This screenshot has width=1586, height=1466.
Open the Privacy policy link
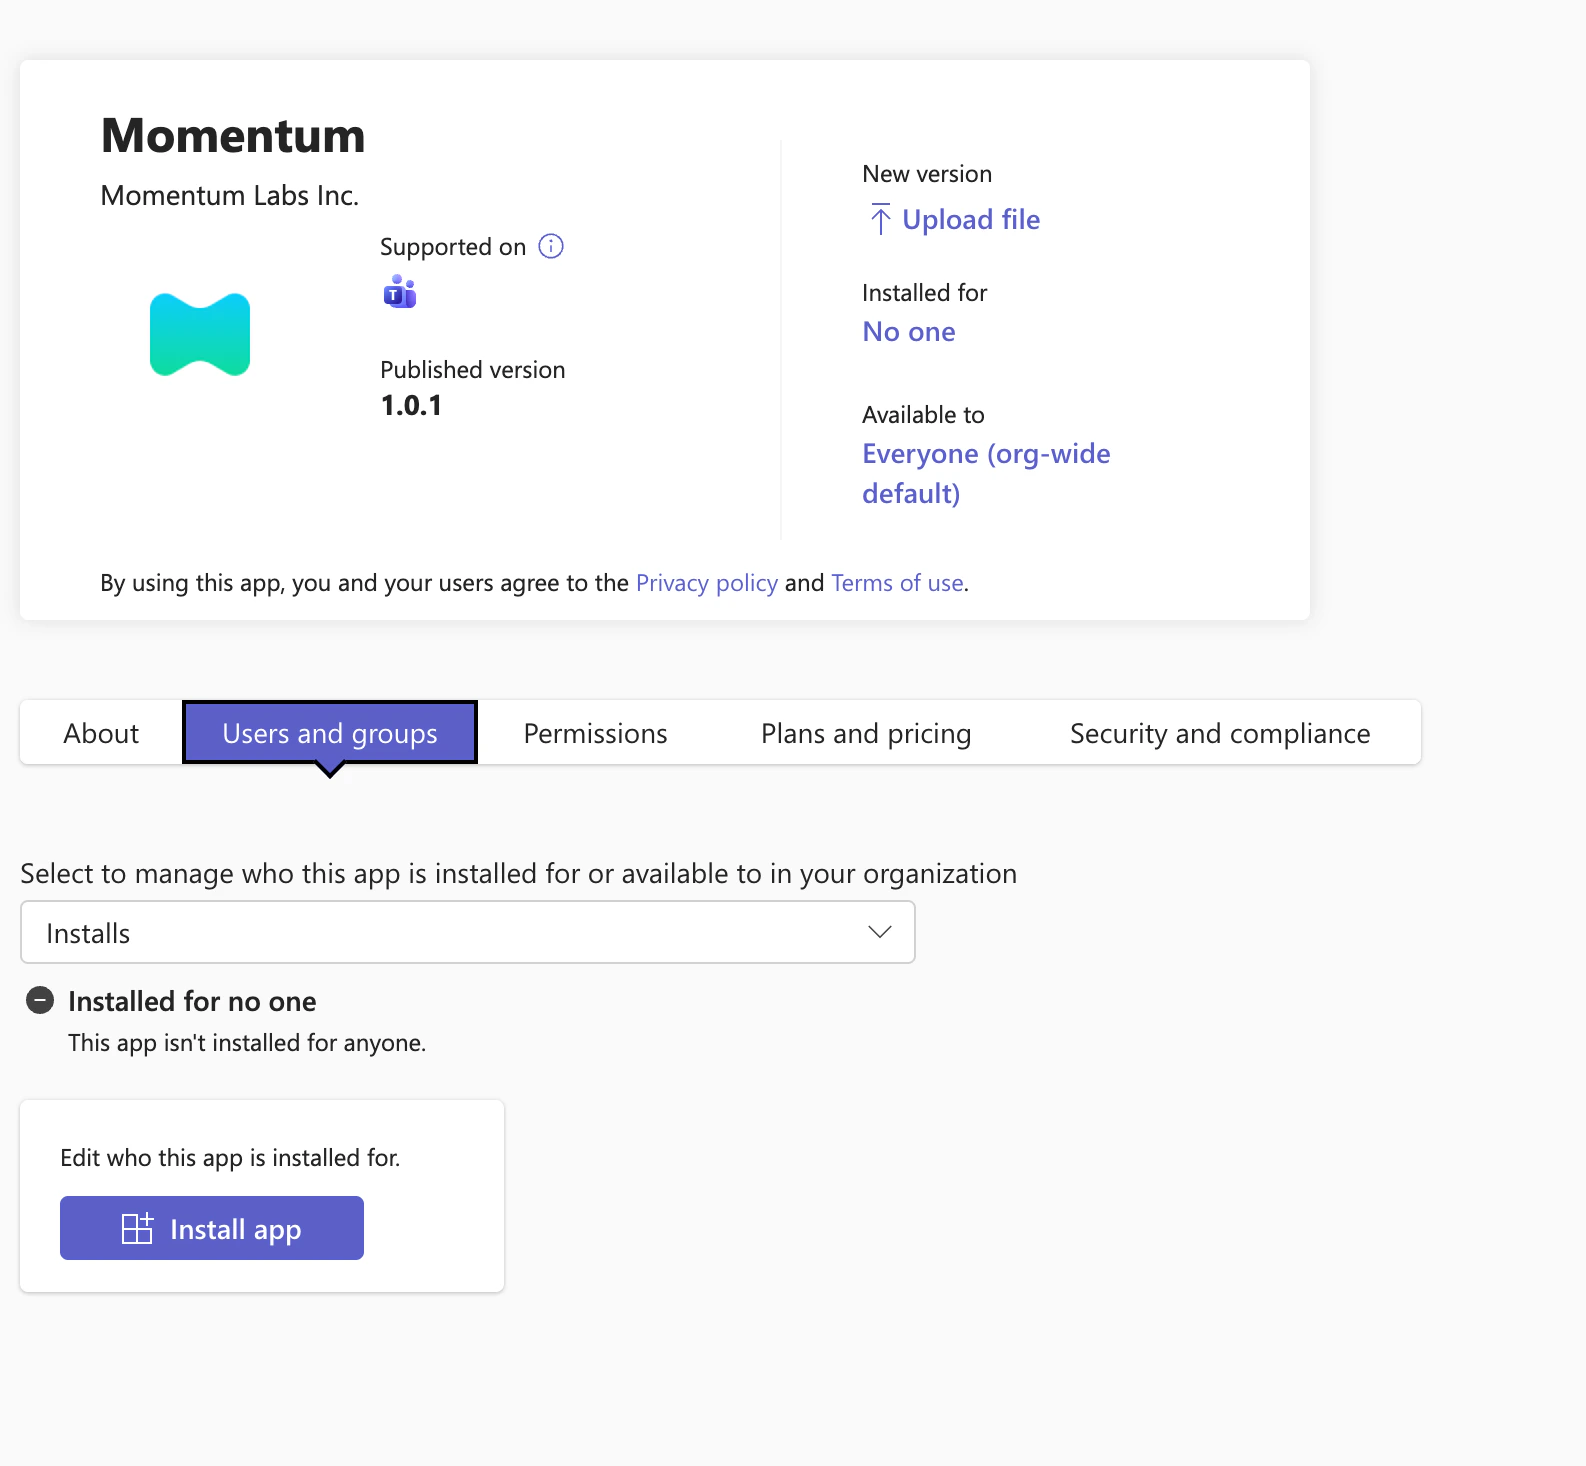pos(706,583)
